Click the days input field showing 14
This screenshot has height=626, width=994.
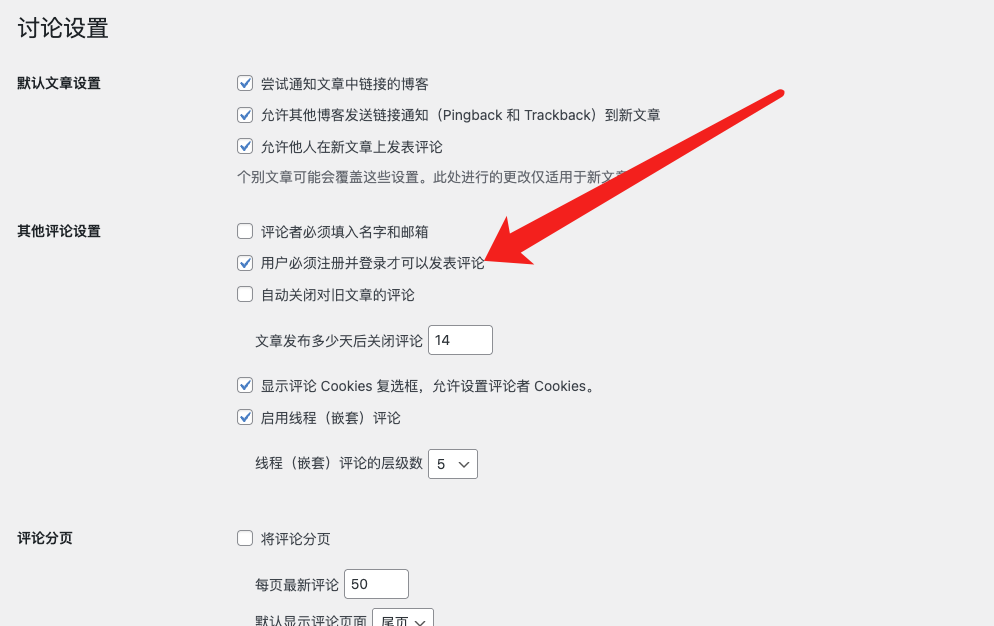(x=460, y=340)
